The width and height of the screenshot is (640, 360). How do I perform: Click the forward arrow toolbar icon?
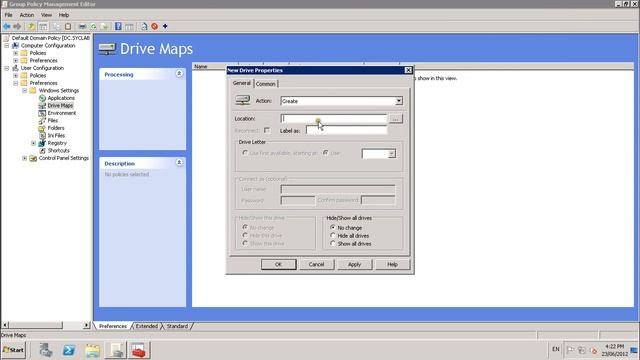coord(17,27)
